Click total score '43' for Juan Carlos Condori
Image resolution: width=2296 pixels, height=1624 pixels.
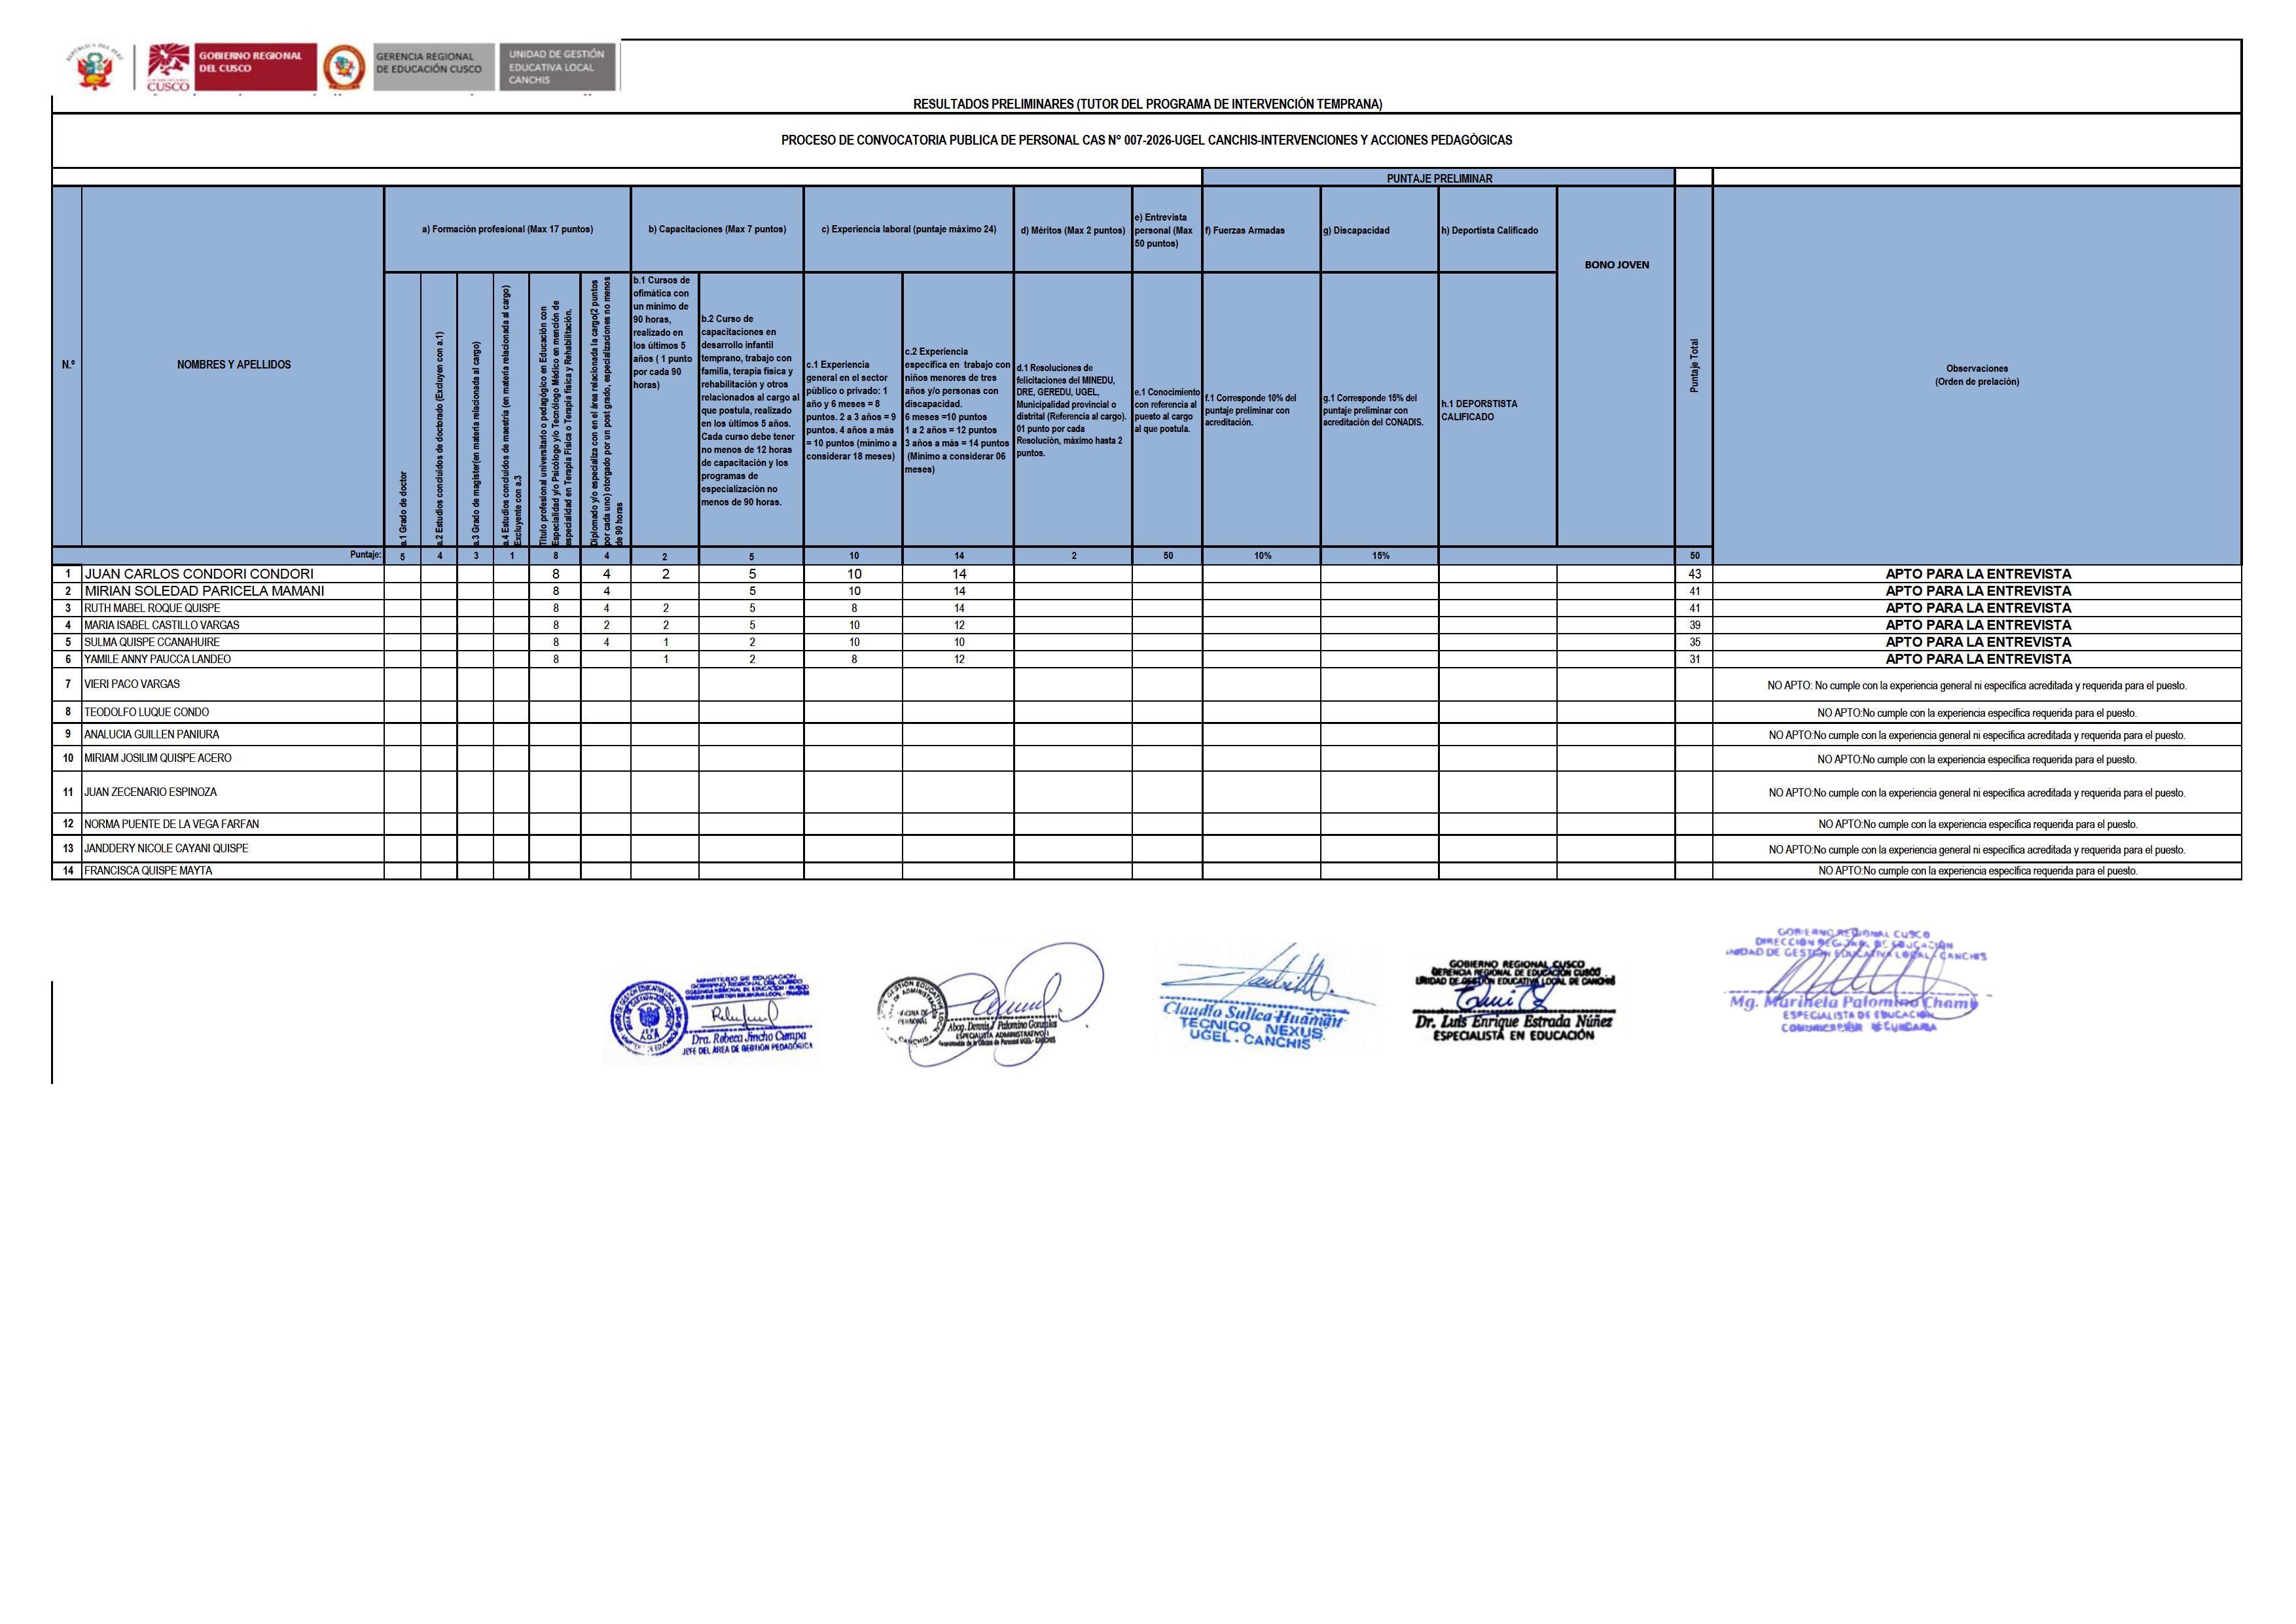point(1694,574)
